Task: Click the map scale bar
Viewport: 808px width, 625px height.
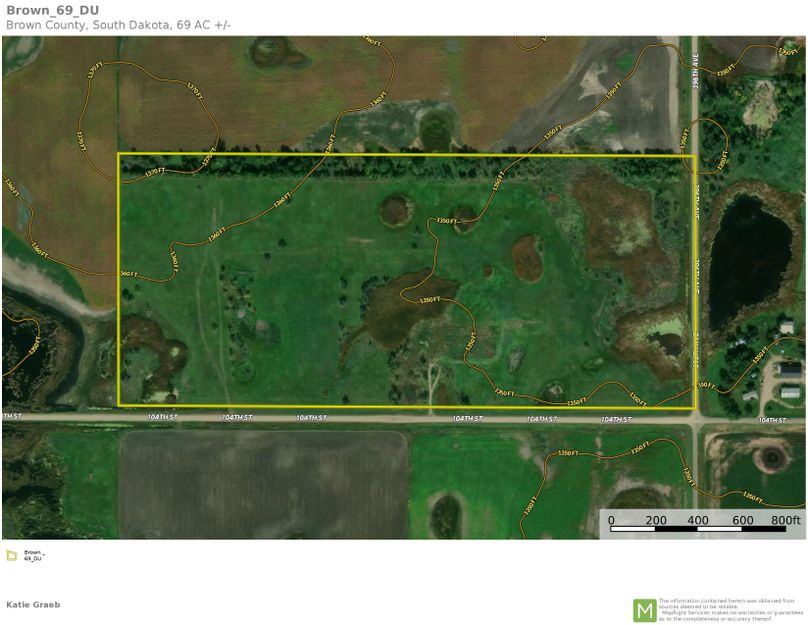Action: [x=699, y=528]
